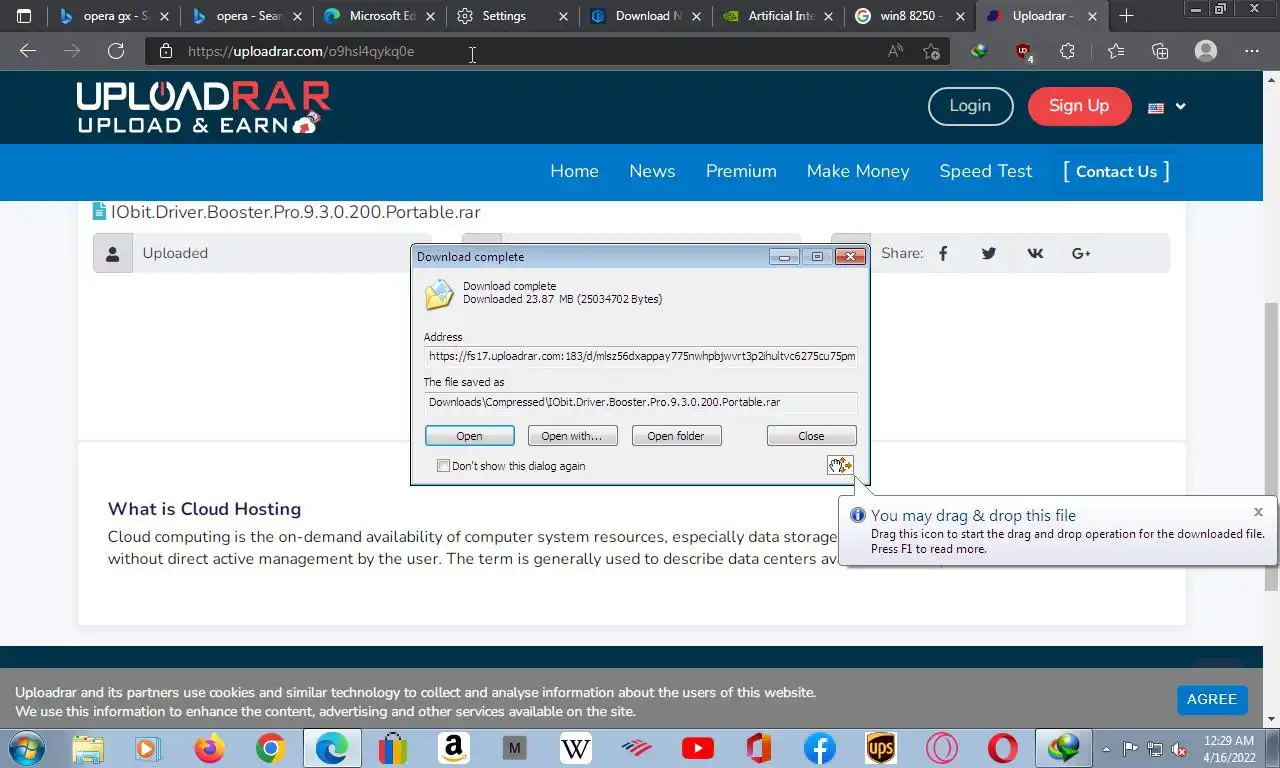Show hidden system tray icons arrow
The height and width of the screenshot is (768, 1280).
1106,748
